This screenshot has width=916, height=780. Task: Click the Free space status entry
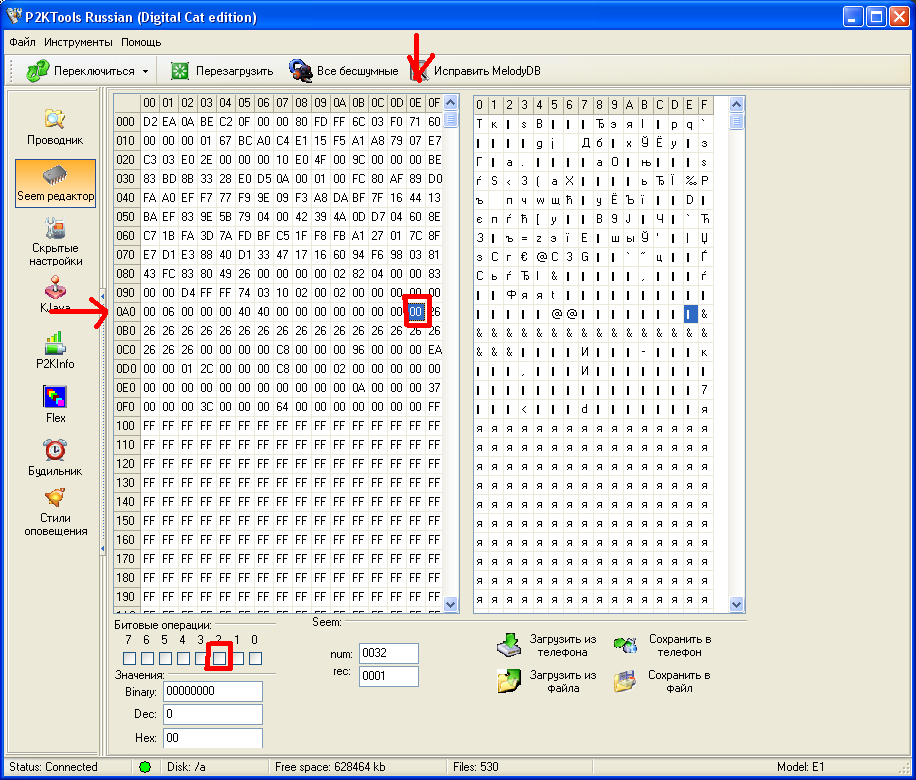click(330, 767)
